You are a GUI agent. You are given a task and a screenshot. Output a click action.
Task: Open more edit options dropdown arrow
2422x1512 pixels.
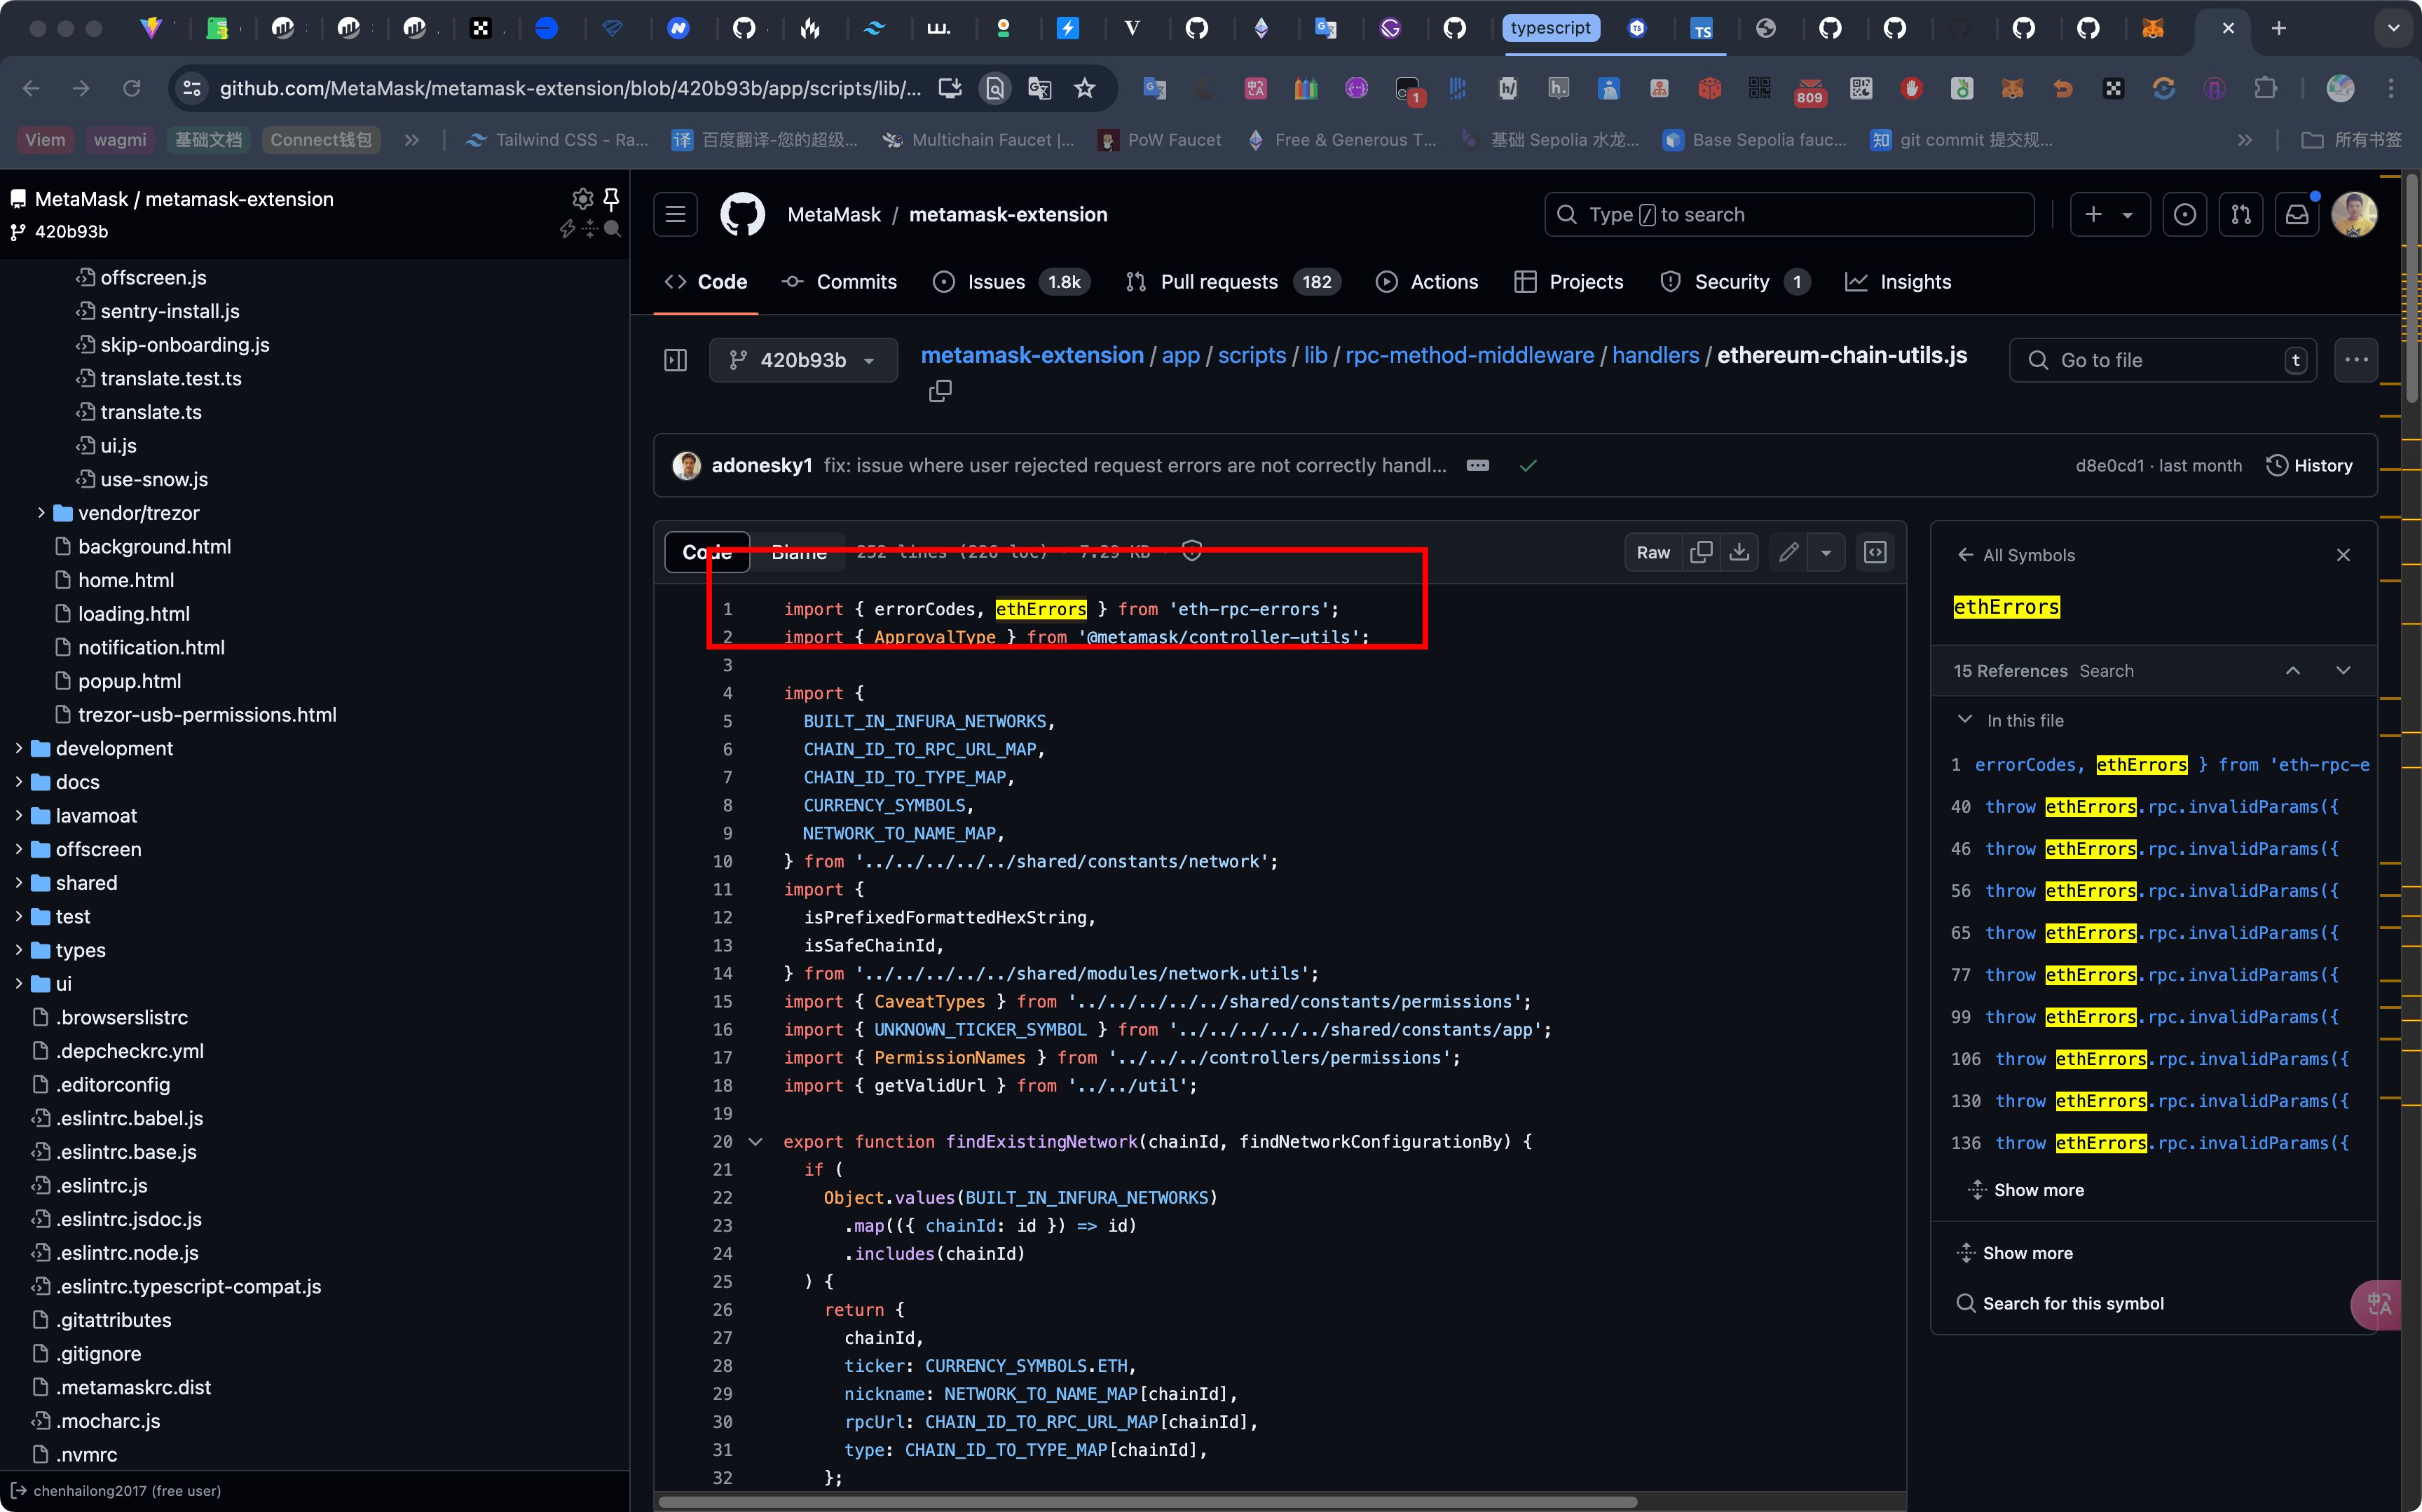1826,553
